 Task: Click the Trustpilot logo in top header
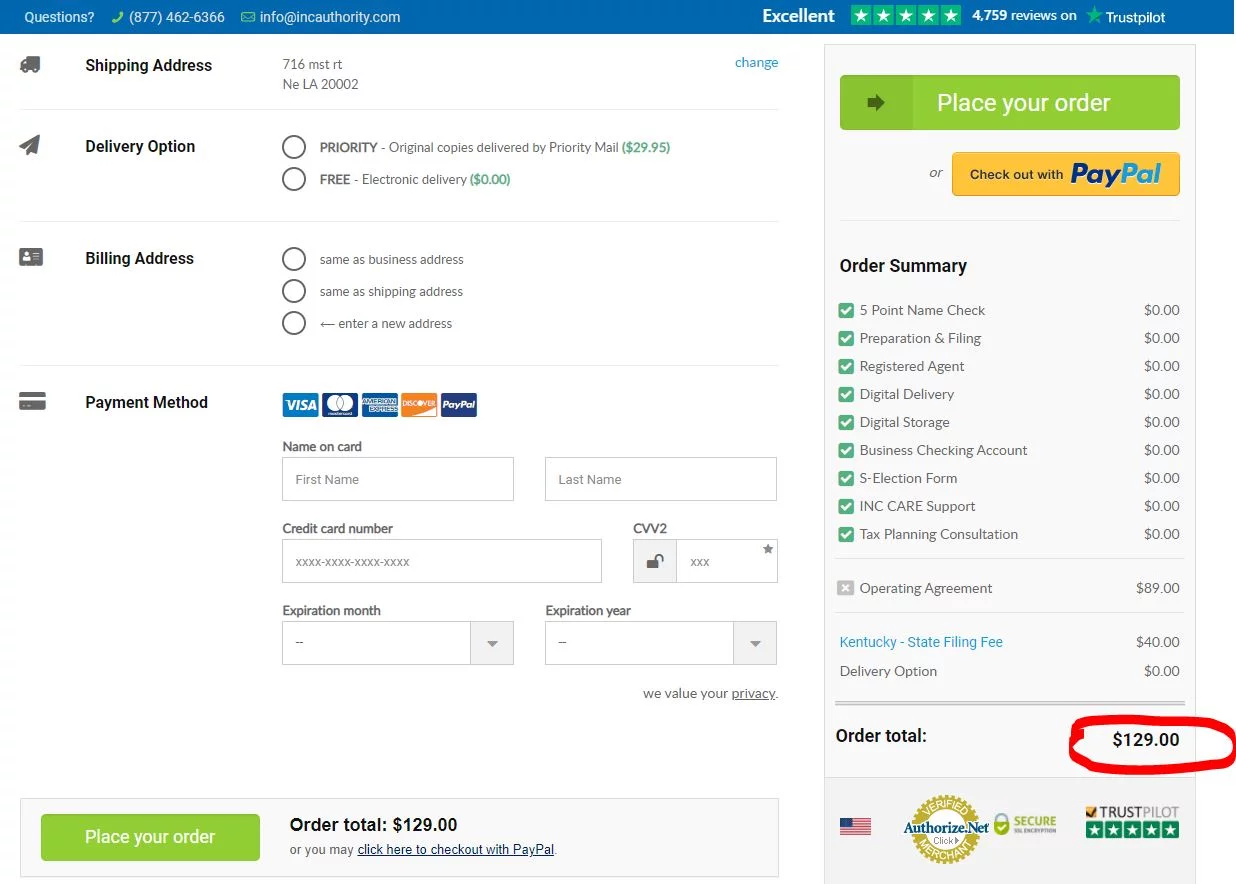click(x=1126, y=16)
